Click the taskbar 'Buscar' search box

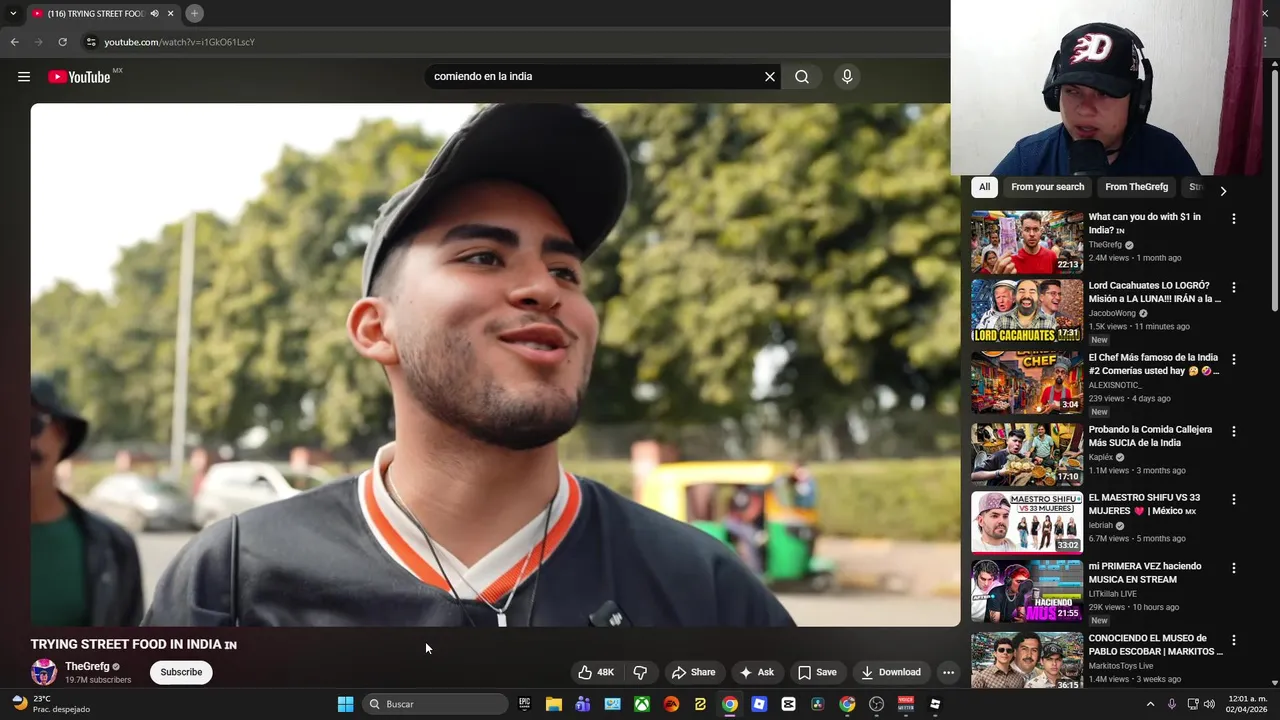coord(435,704)
